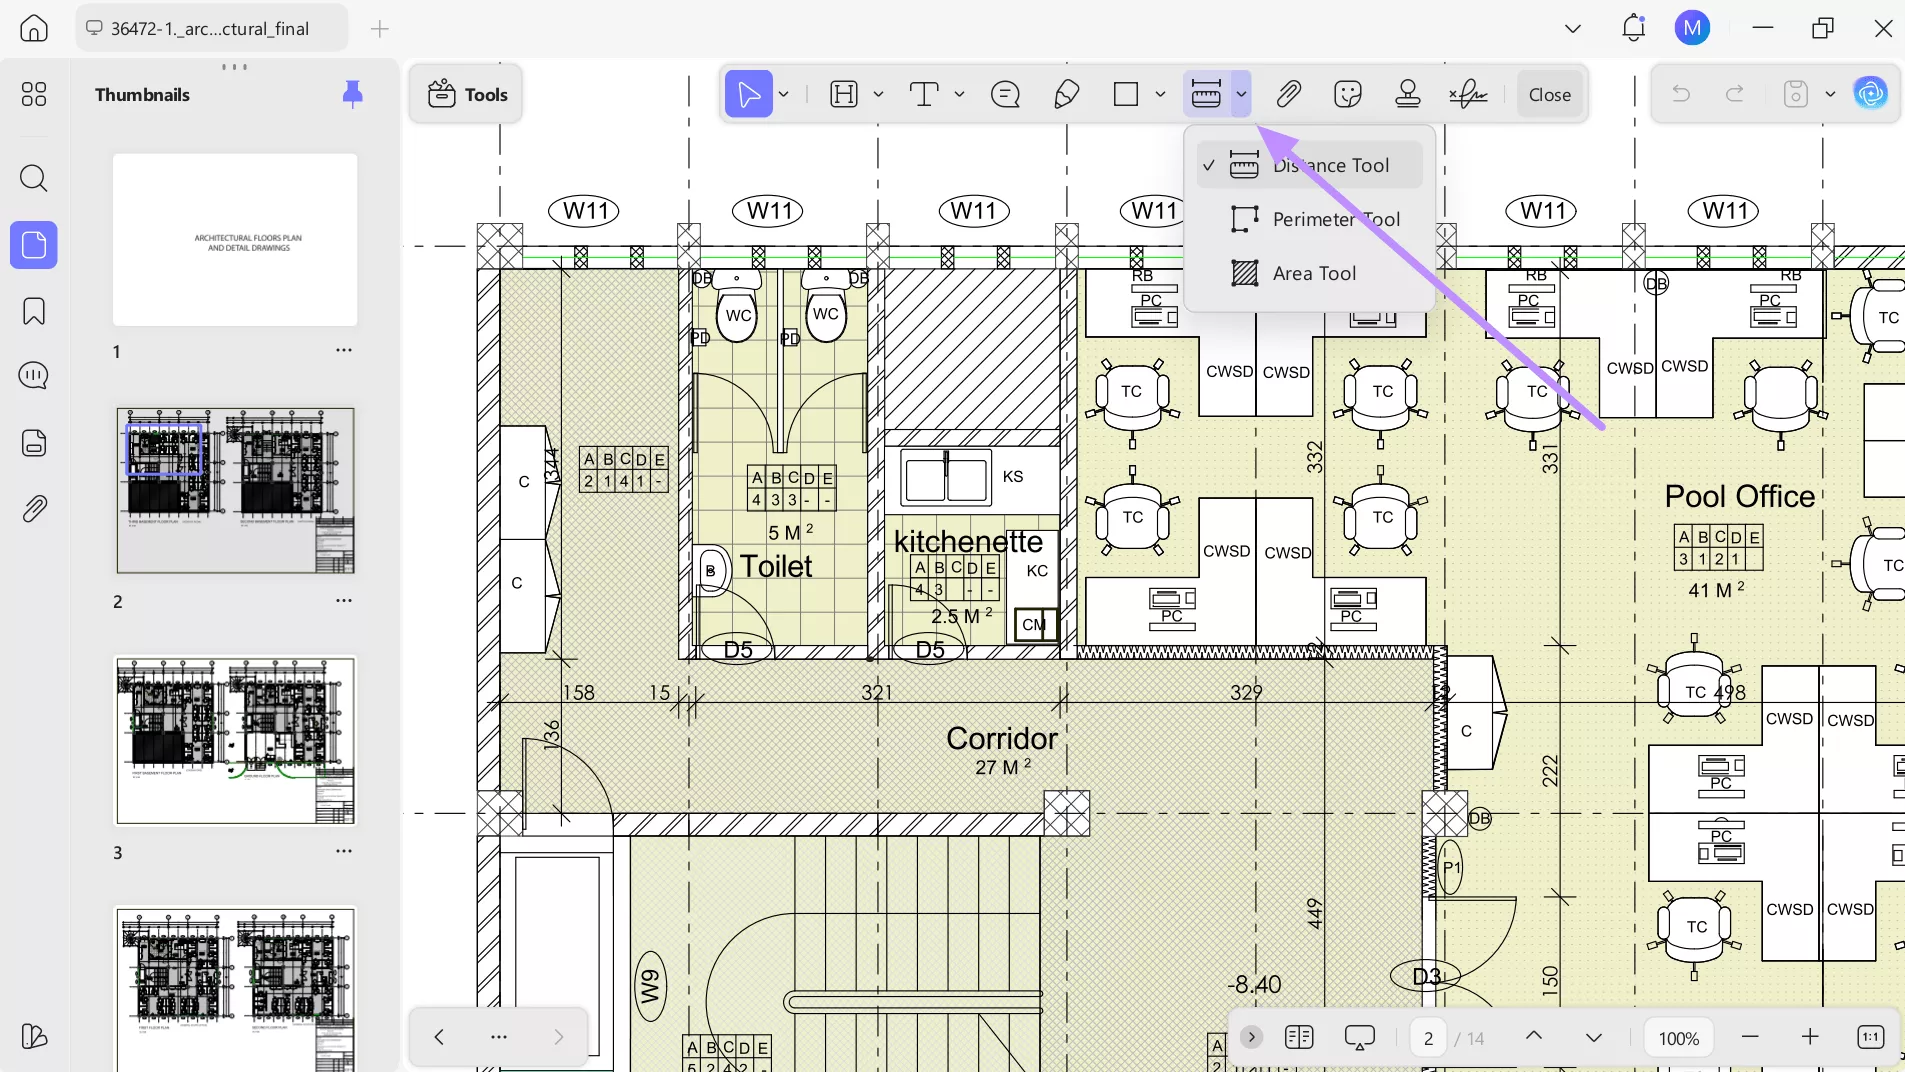Zoom in with the plus button
1905x1072 pixels.
tap(1810, 1037)
